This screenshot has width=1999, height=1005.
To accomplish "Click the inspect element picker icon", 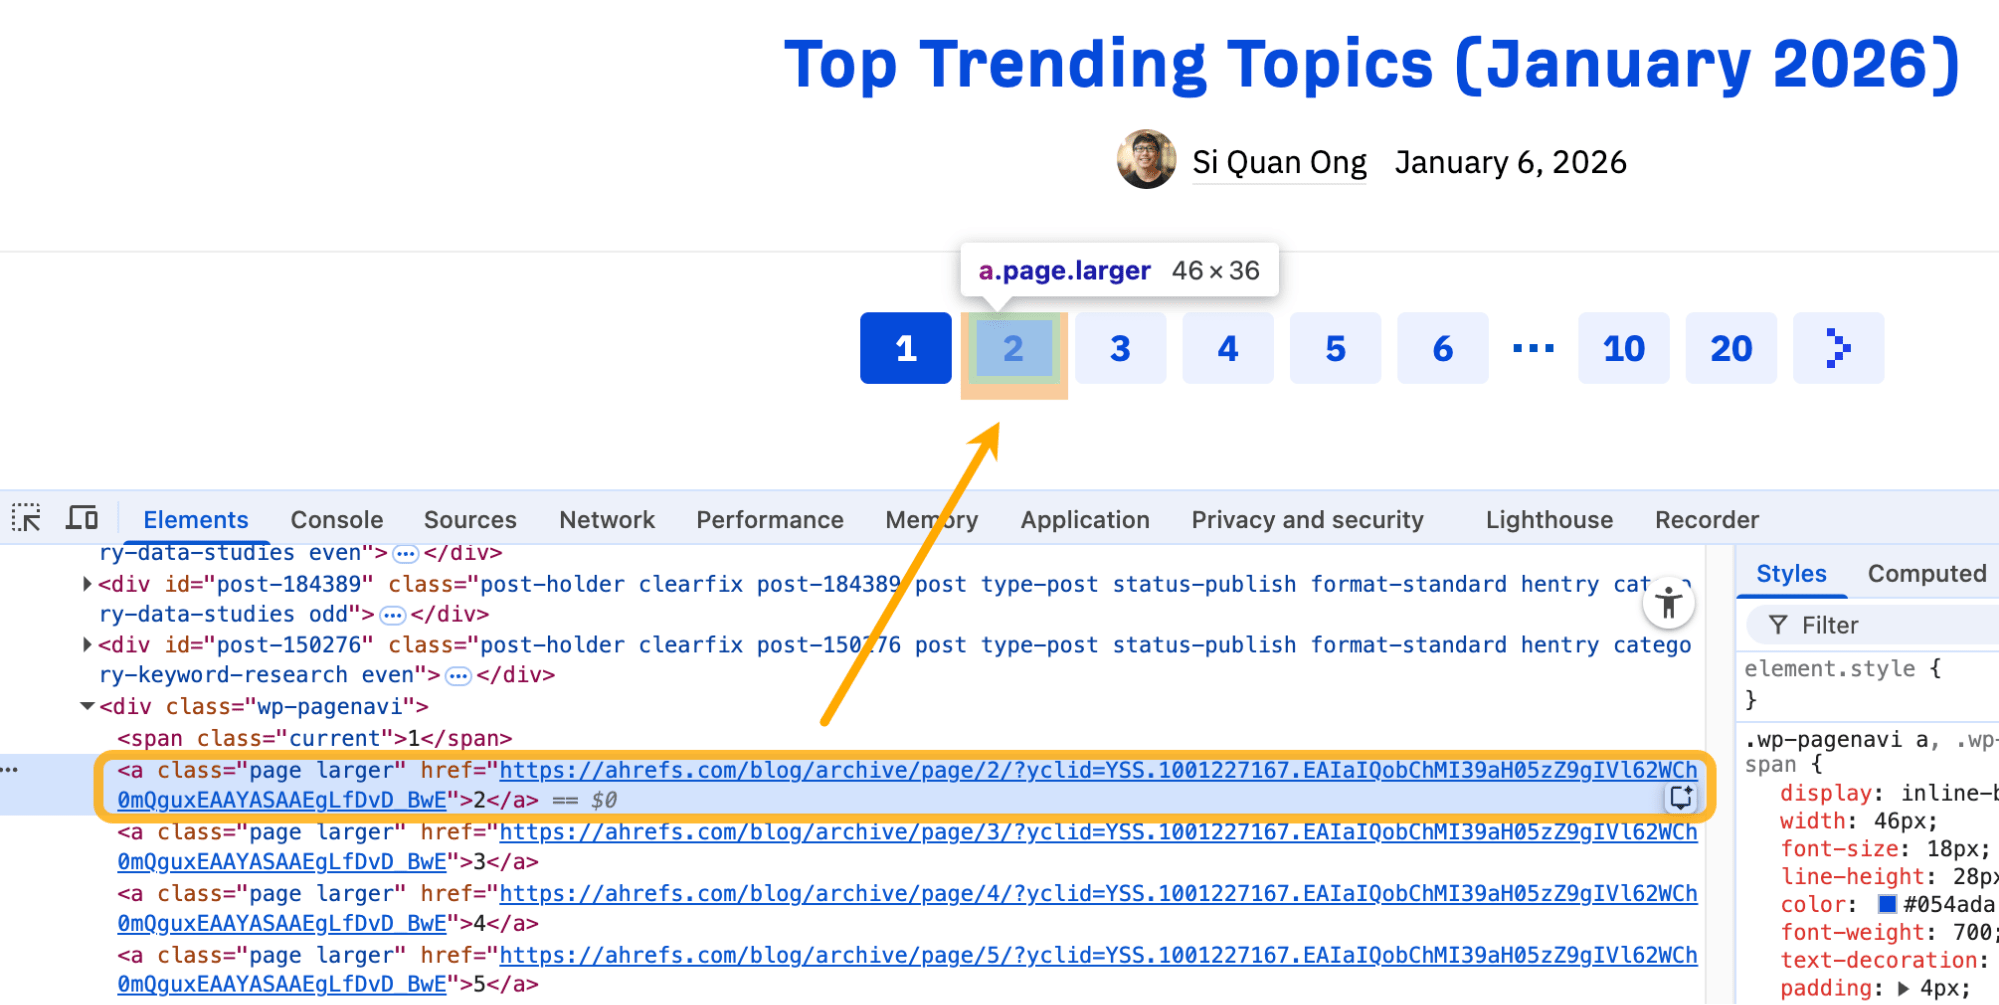I will 26,518.
